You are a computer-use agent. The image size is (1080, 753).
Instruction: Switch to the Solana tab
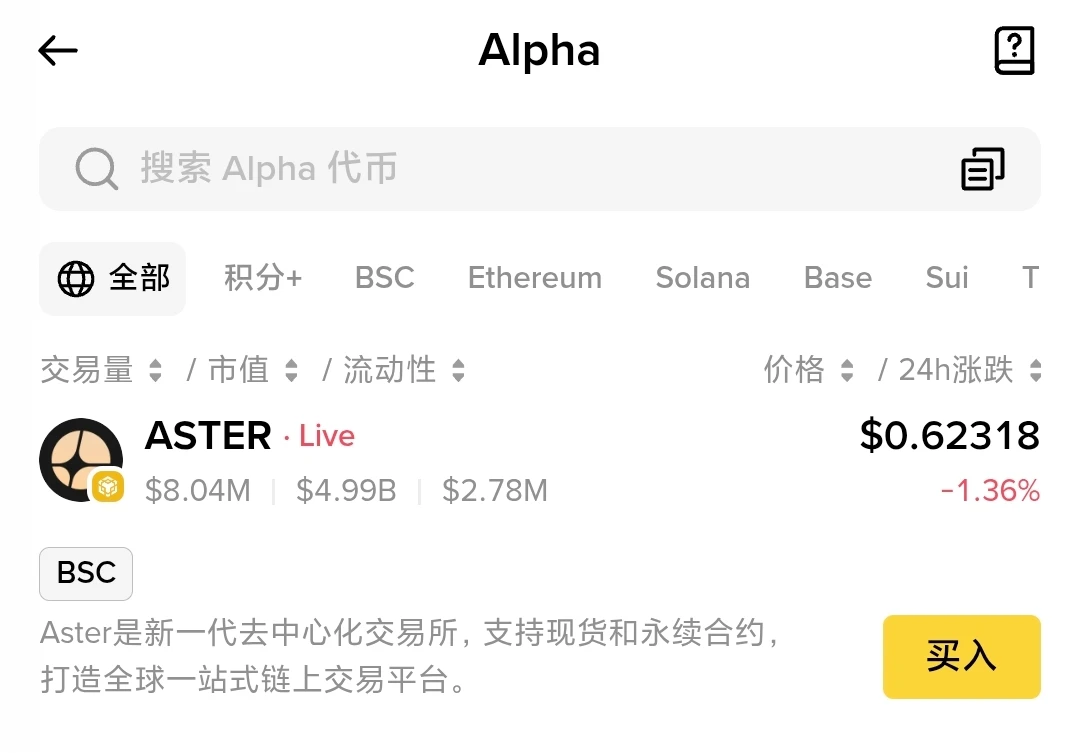(703, 279)
